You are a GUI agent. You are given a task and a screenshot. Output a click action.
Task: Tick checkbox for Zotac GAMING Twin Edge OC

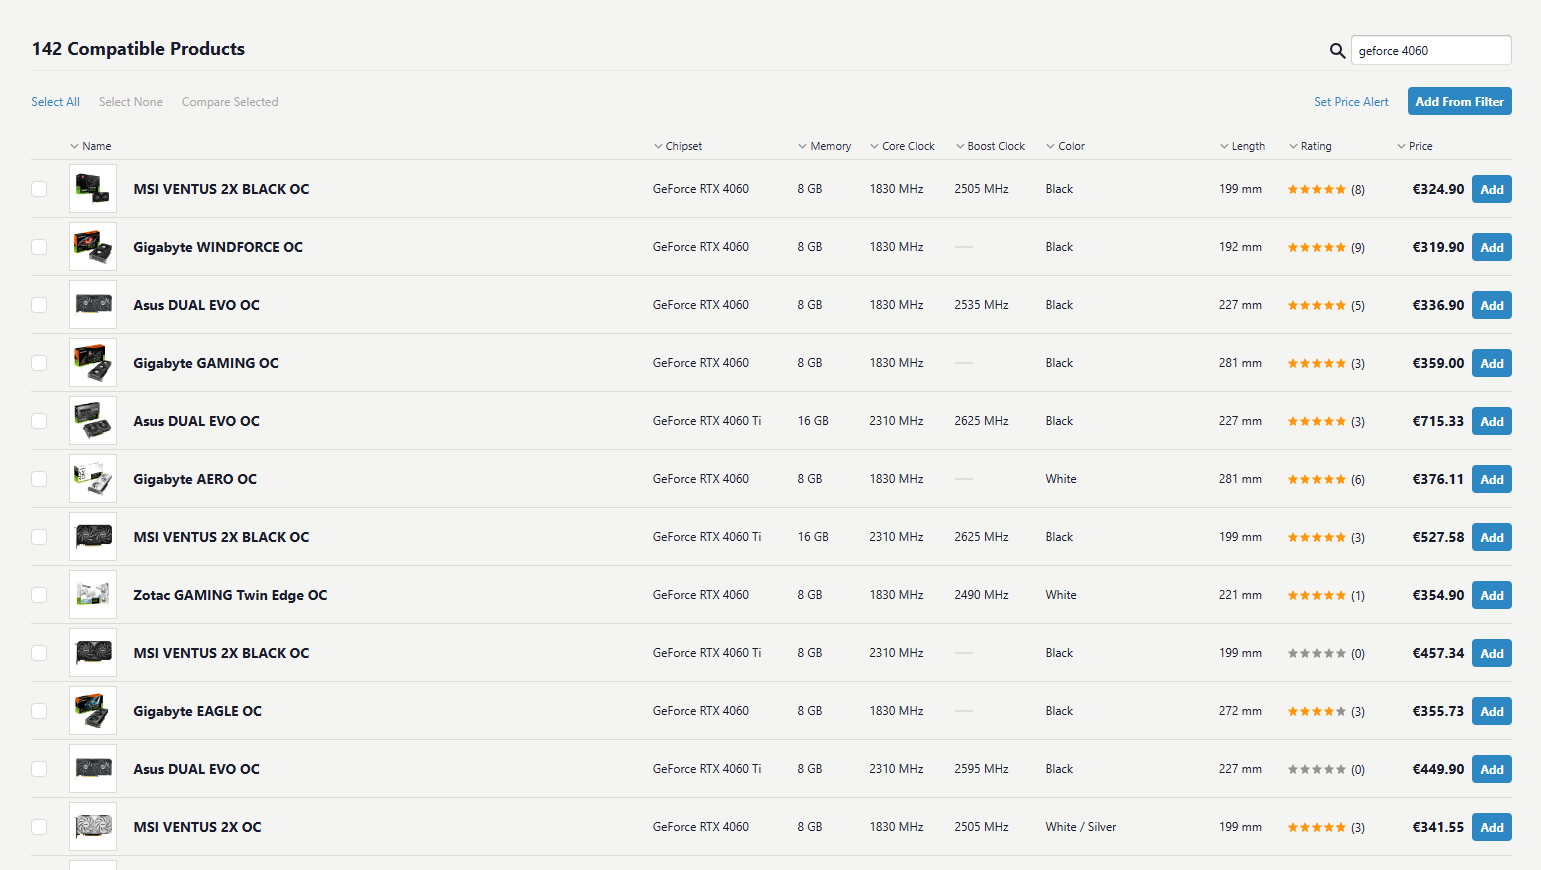39,595
